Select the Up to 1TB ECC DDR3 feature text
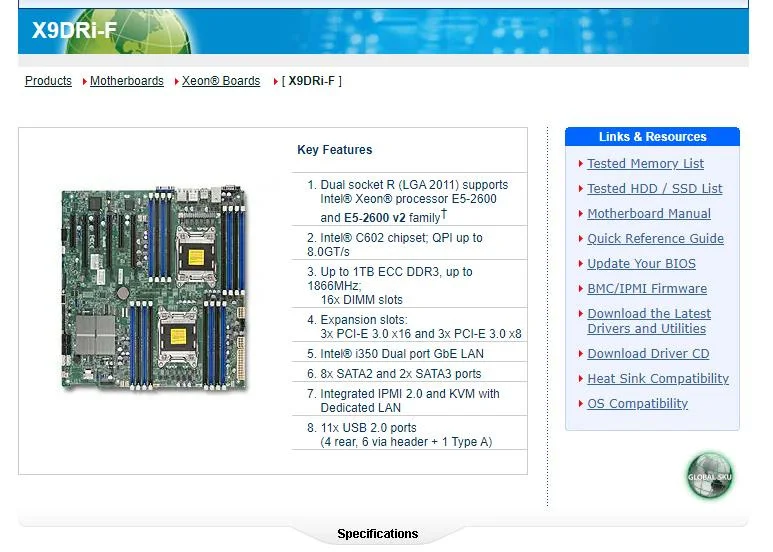This screenshot has width=773, height=552. (x=389, y=285)
